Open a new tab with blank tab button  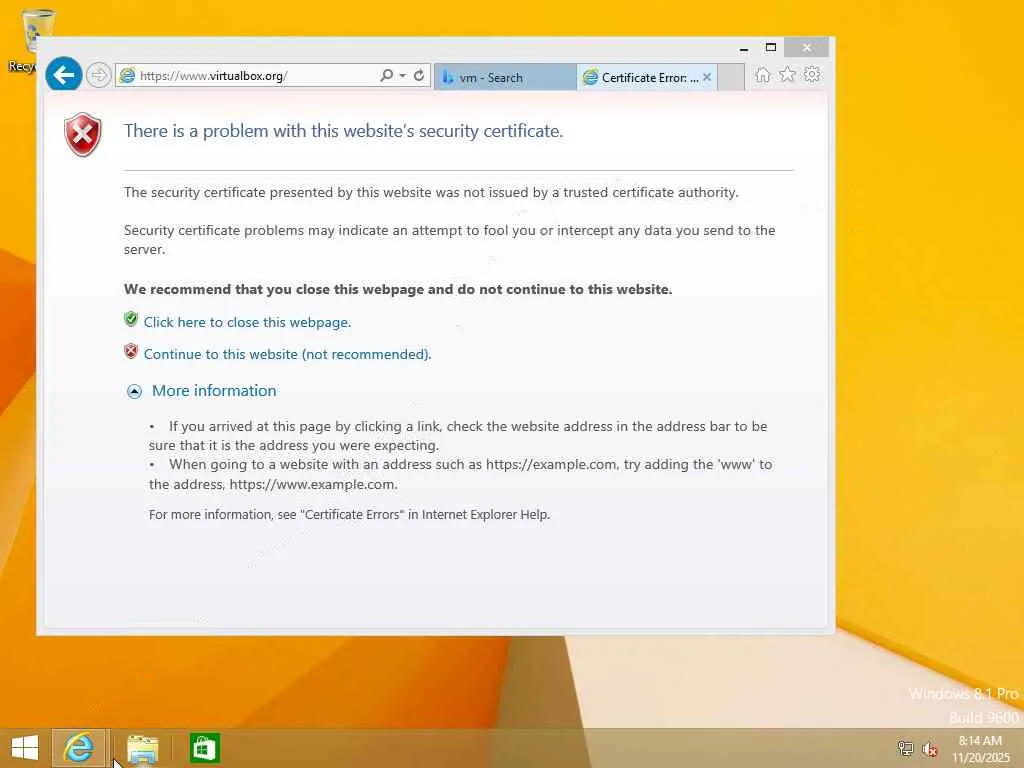731,77
